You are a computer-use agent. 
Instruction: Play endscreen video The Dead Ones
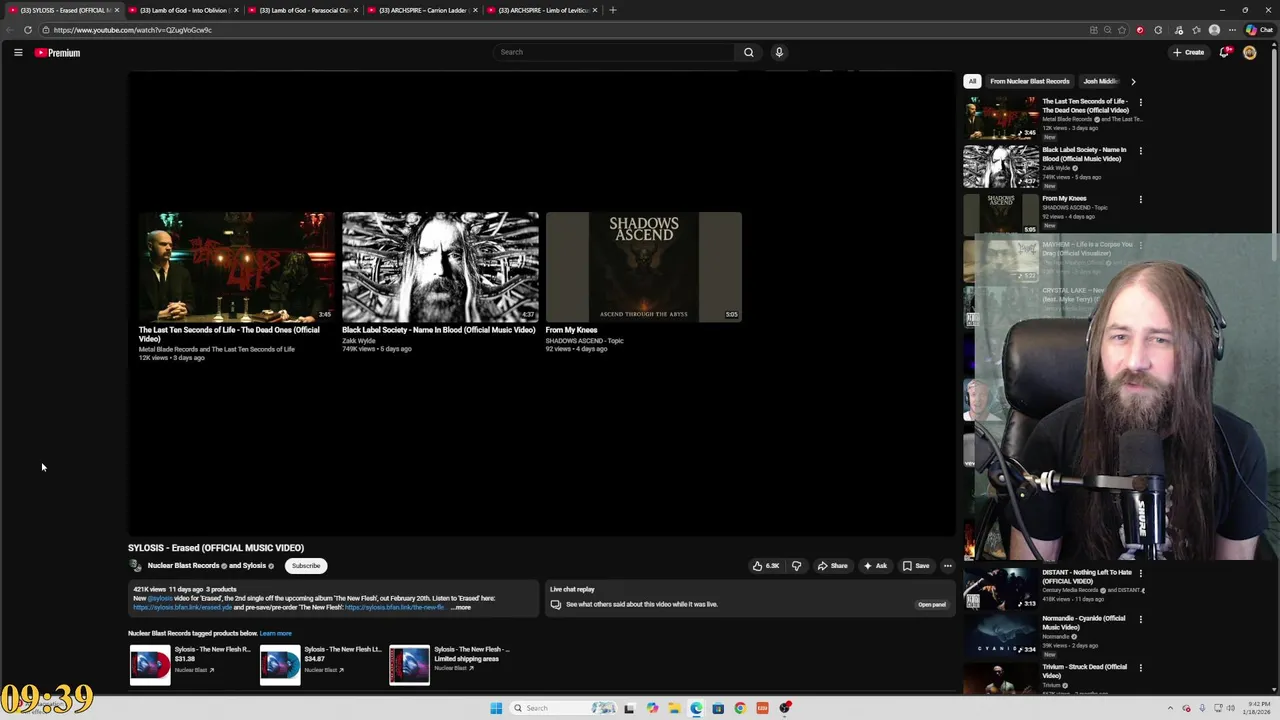(236, 267)
